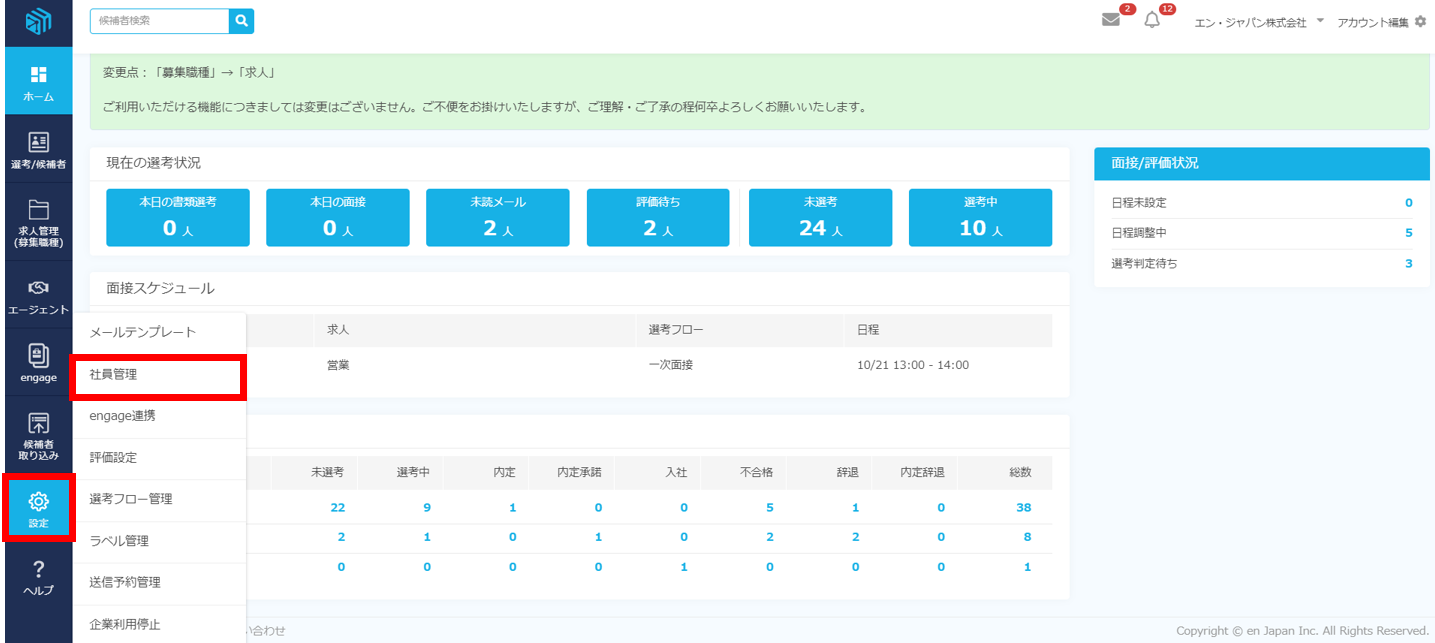Image resolution: width=1435 pixels, height=643 pixels.
Task: Click the 日程調整中 count of 5
Action: (1408, 233)
